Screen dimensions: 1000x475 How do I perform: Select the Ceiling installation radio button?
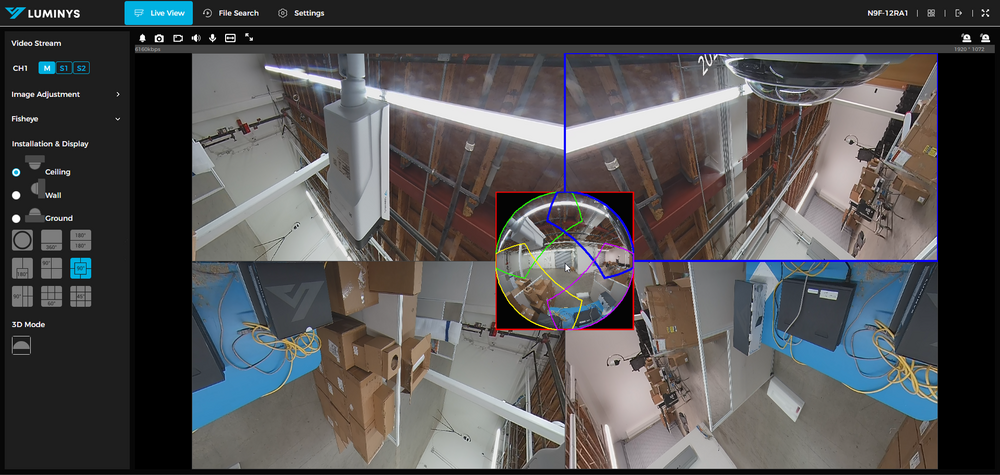[x=16, y=172]
